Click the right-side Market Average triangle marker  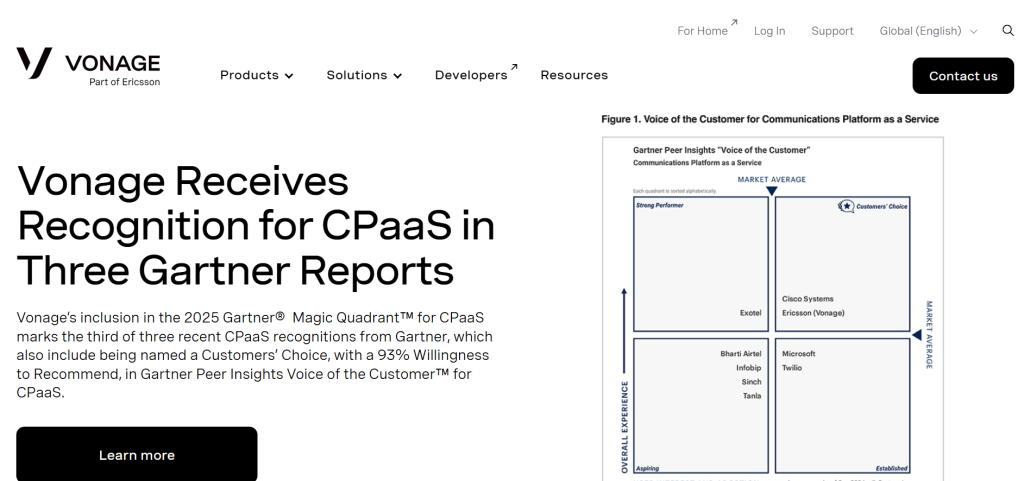pos(916,335)
